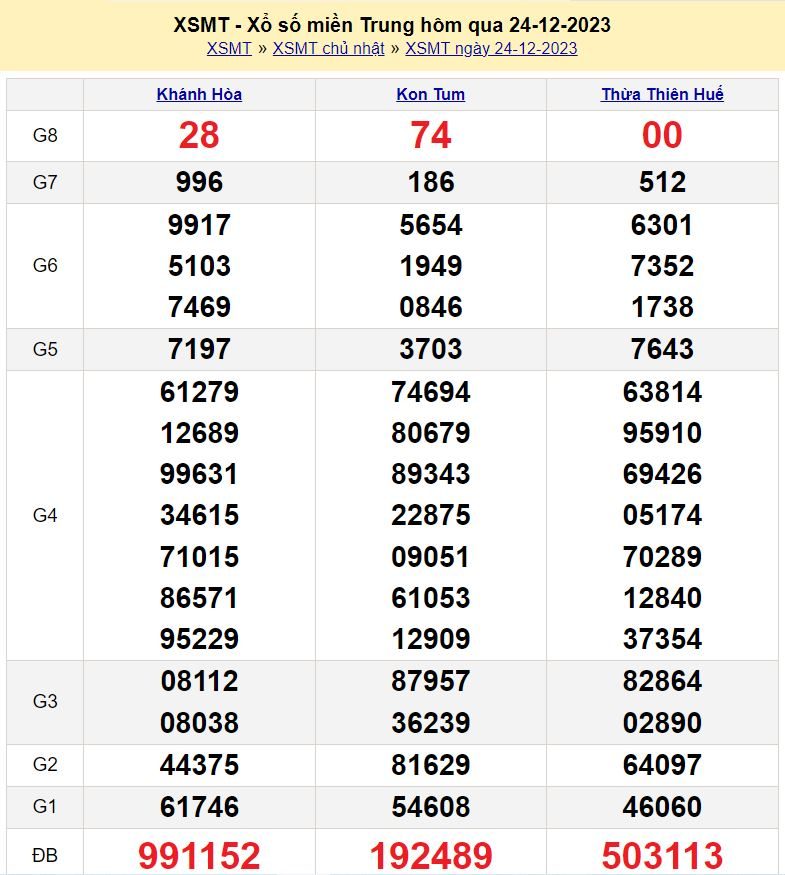Select G6 result 9917
The image size is (785, 875).
pos(199,225)
